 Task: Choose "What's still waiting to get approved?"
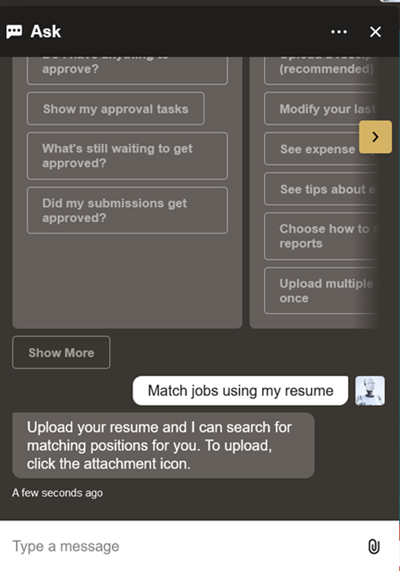[x=127, y=156]
